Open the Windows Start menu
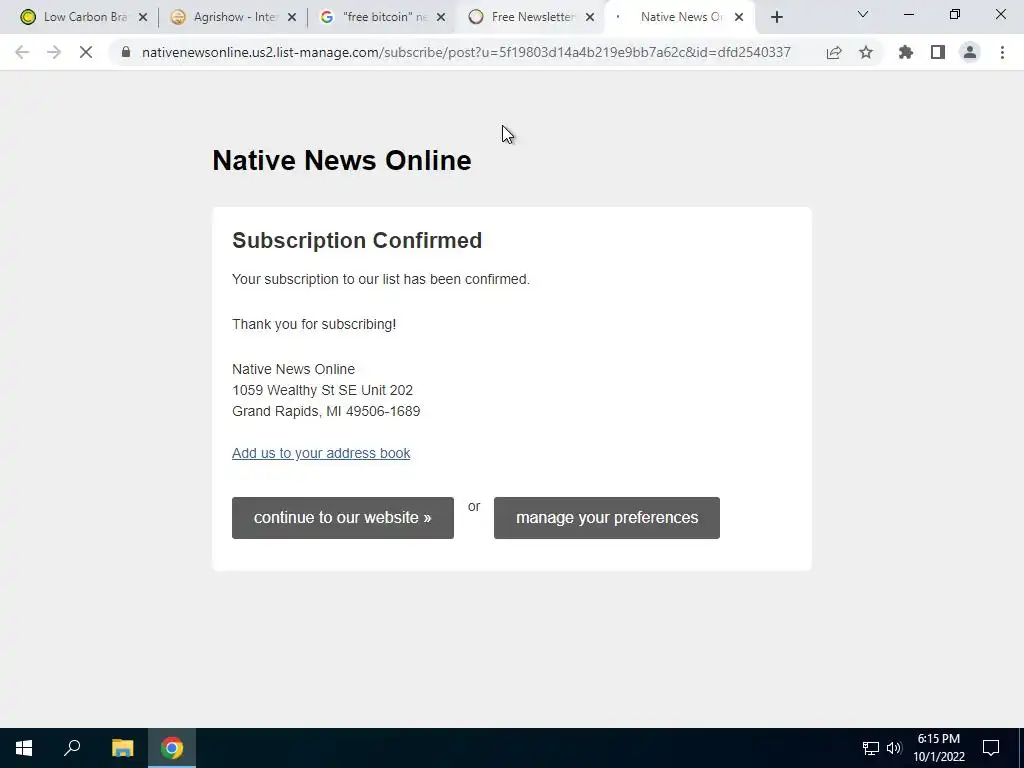Viewport: 1024px width, 768px height. (24, 748)
